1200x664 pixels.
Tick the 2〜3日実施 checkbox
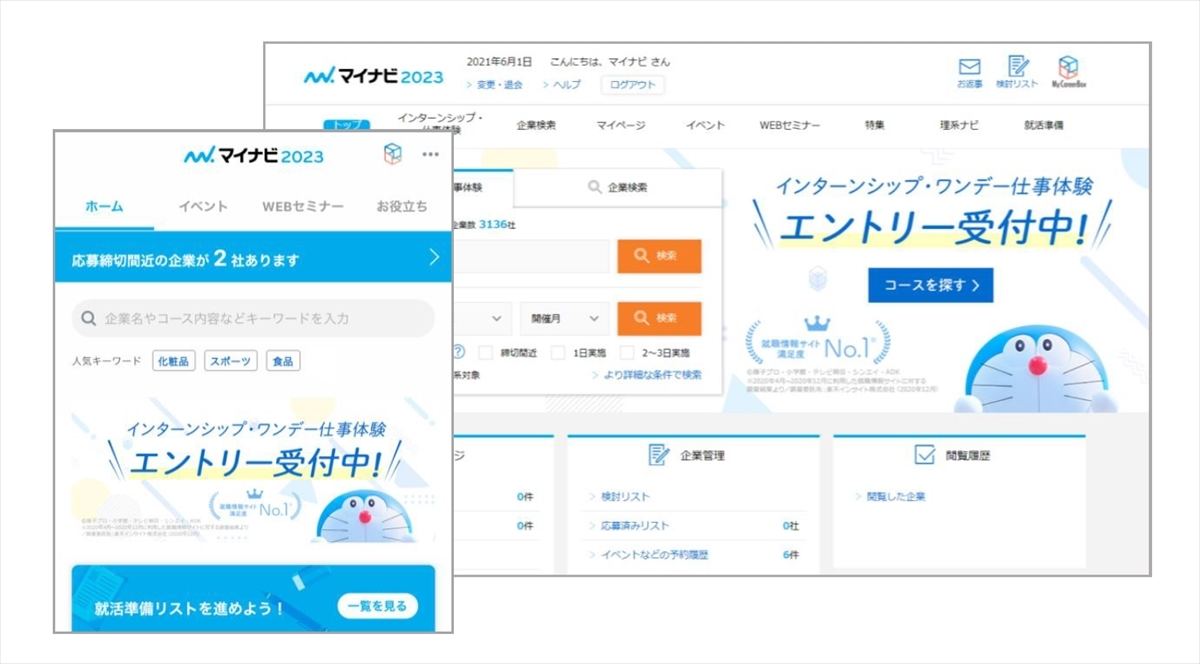pyautogui.click(x=627, y=352)
